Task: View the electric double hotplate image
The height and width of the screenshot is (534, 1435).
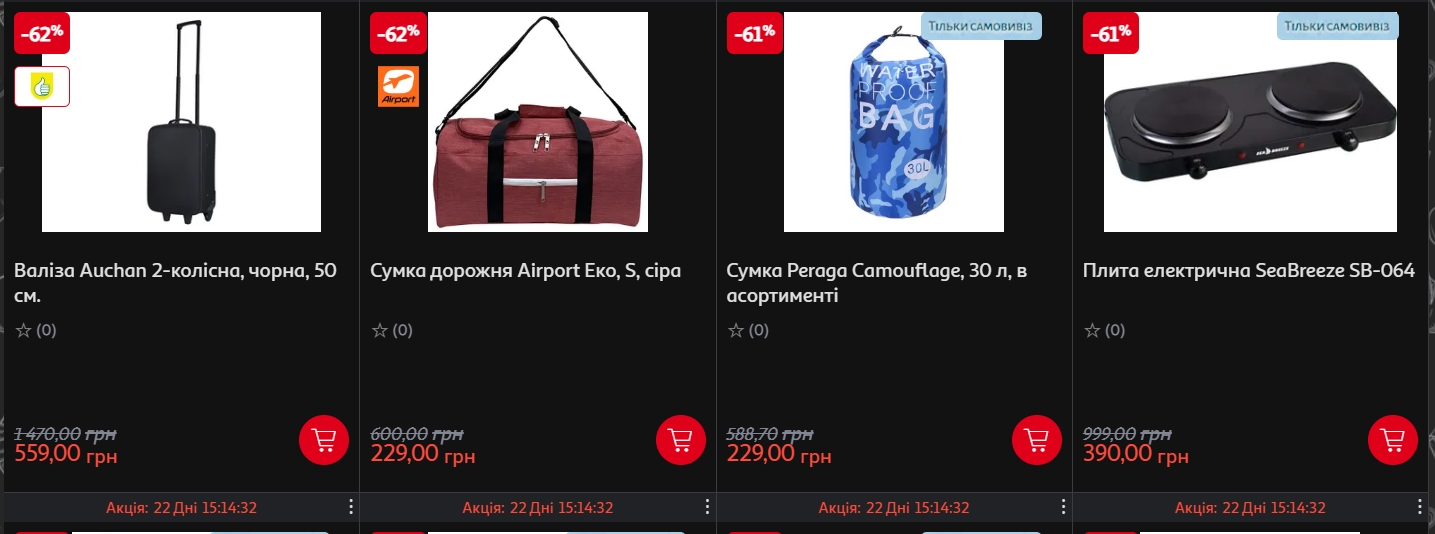Action: [x=1250, y=122]
